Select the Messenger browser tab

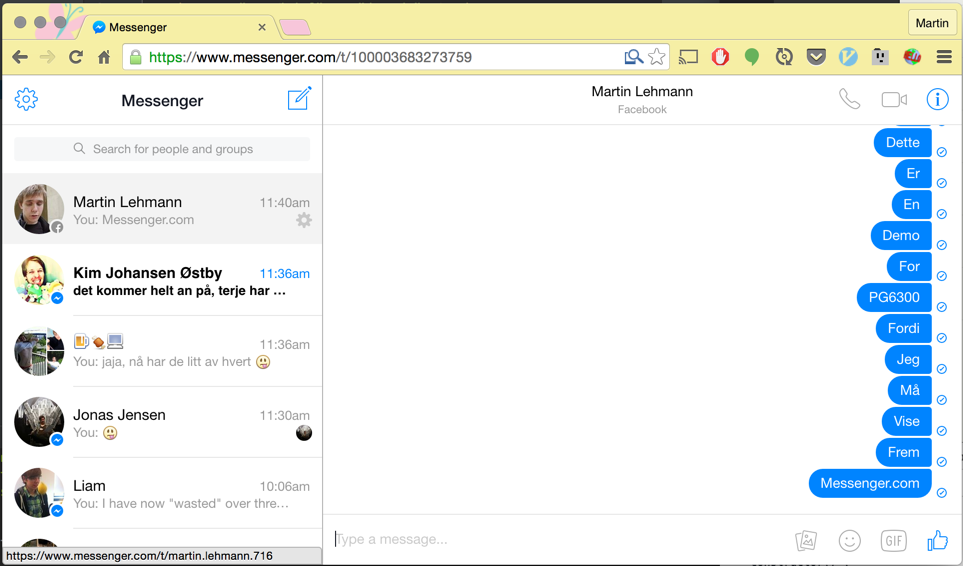[178, 27]
